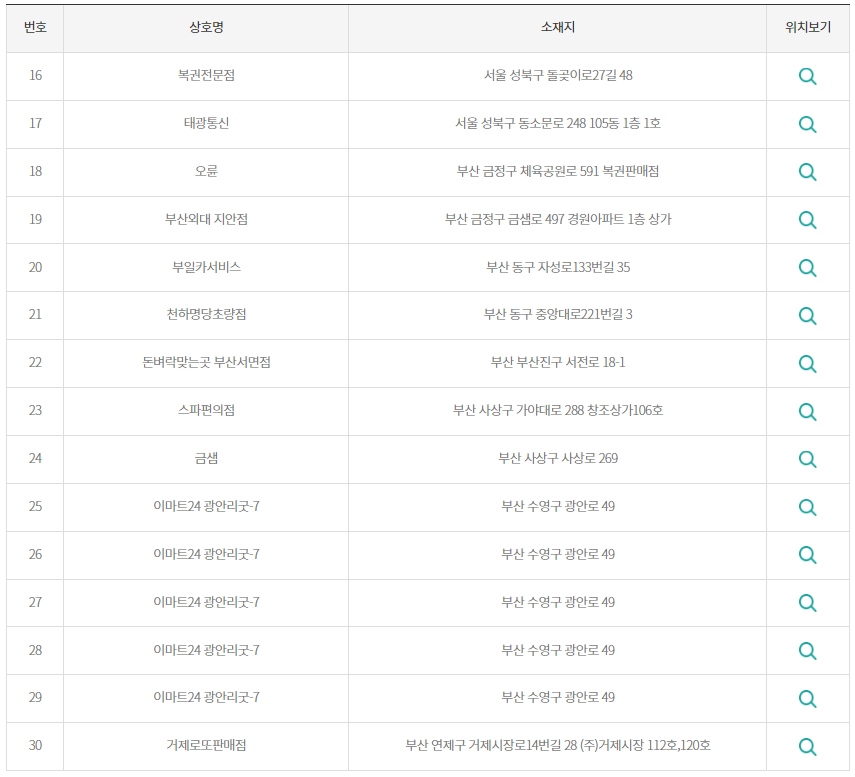
Task: Open location magnifier in row 27
Action: click(808, 603)
